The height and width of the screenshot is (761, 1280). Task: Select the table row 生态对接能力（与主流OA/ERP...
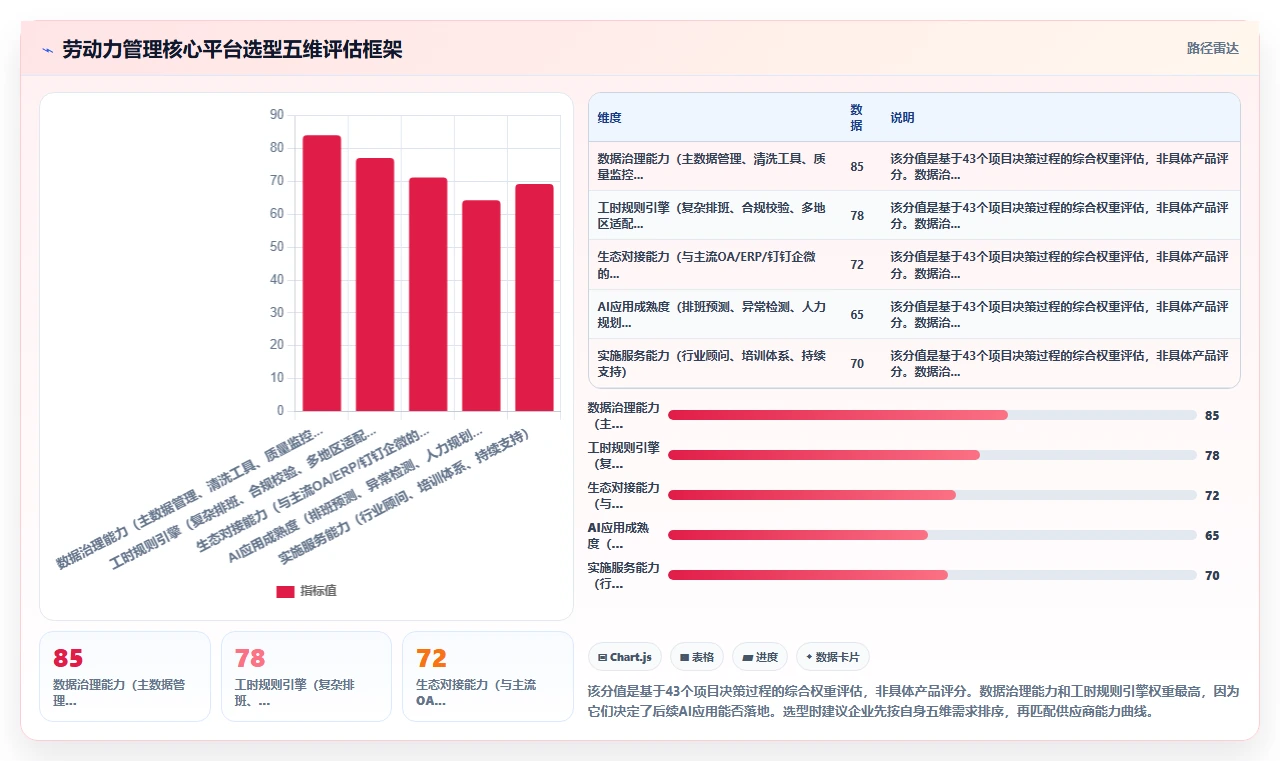(x=914, y=264)
